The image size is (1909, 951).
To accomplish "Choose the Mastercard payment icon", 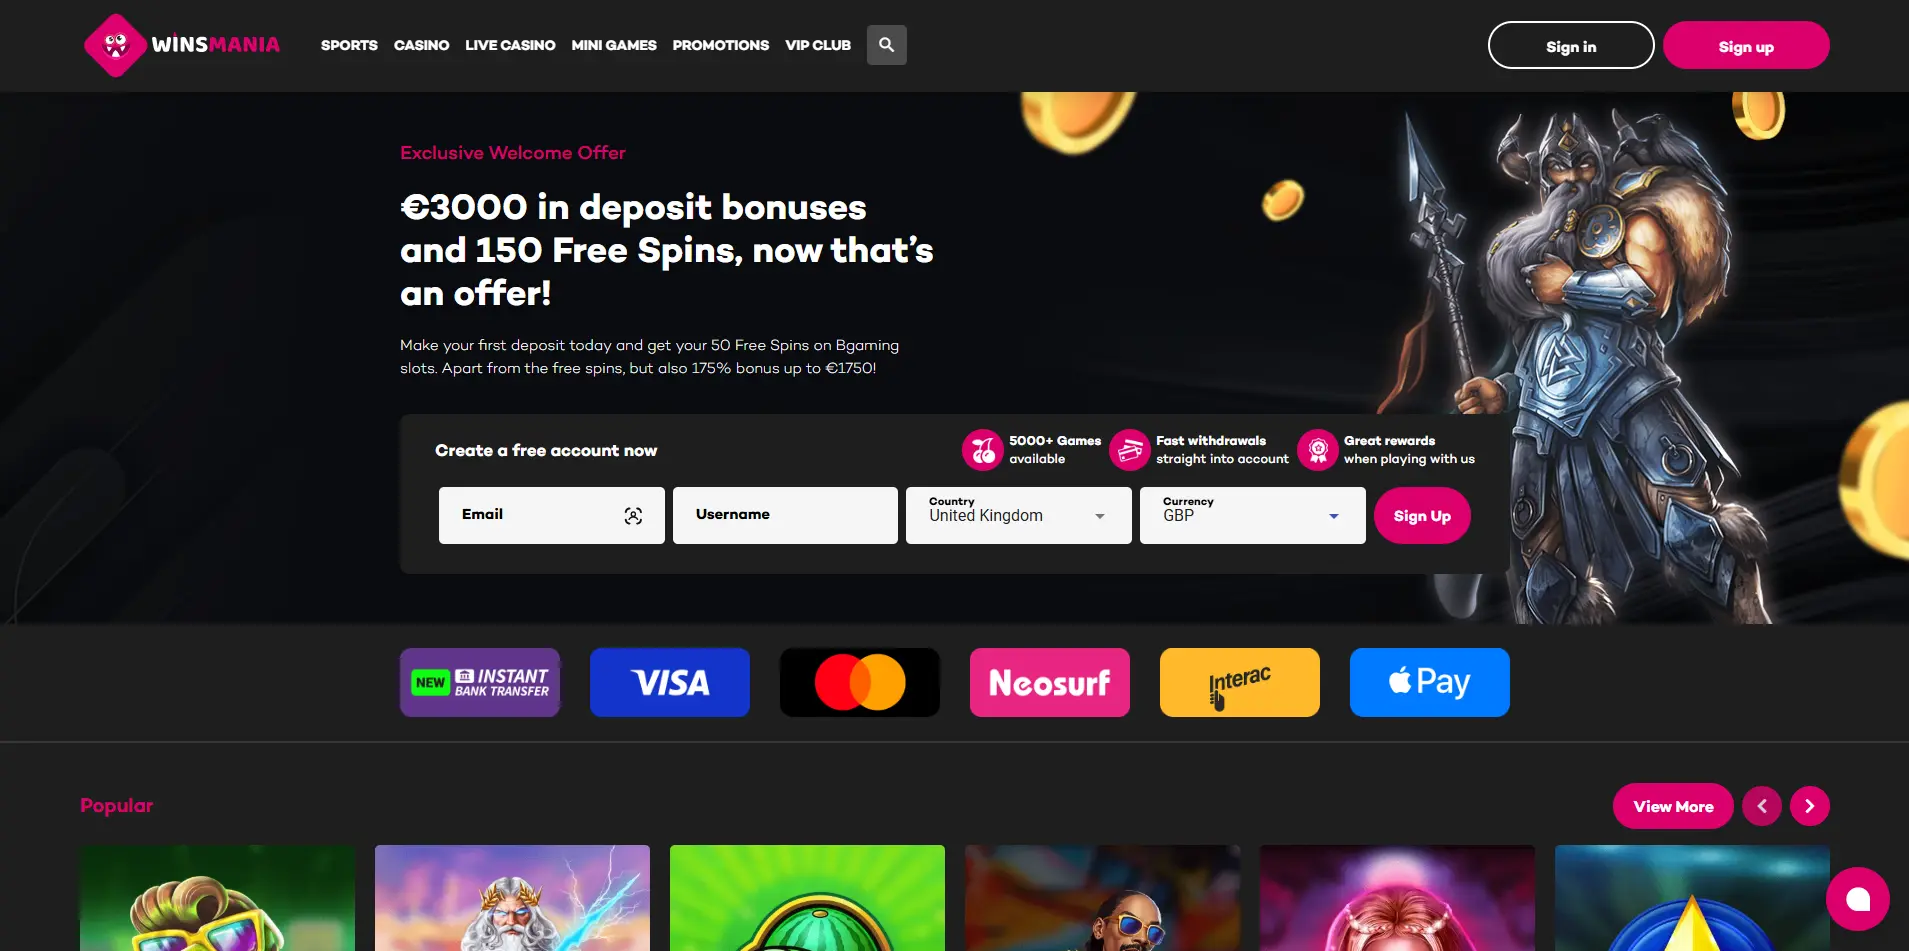I will click(x=860, y=682).
